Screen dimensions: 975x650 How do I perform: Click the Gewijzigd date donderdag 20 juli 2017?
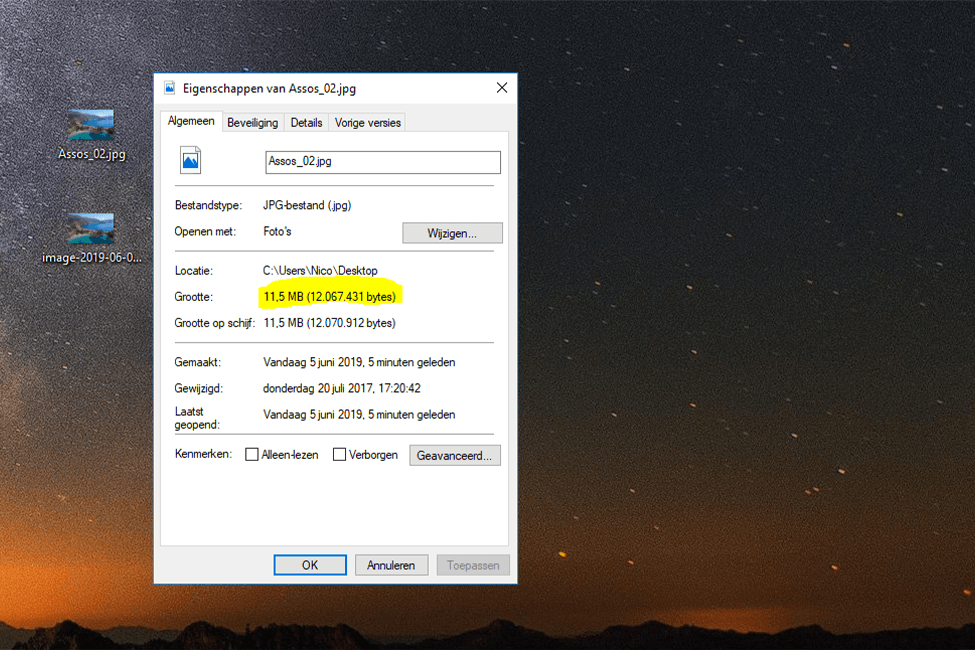[341, 388]
